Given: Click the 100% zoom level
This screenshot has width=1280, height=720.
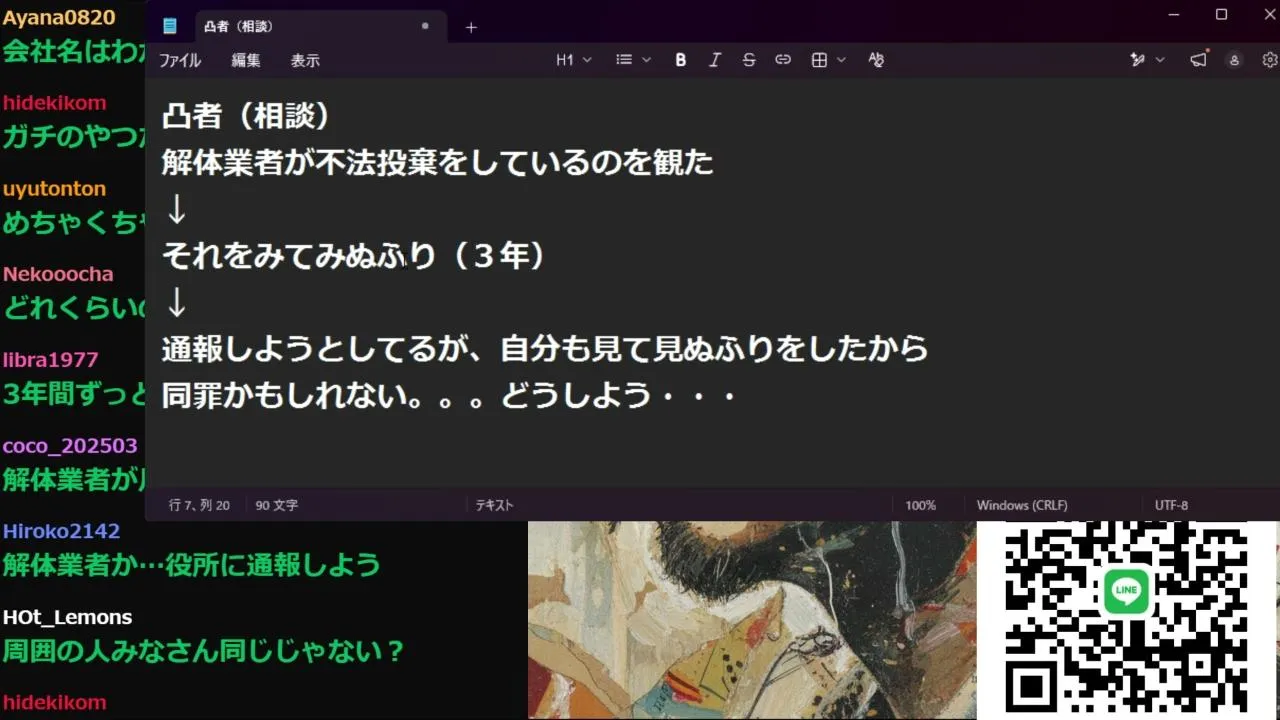Looking at the screenshot, I should pyautogui.click(x=920, y=505).
